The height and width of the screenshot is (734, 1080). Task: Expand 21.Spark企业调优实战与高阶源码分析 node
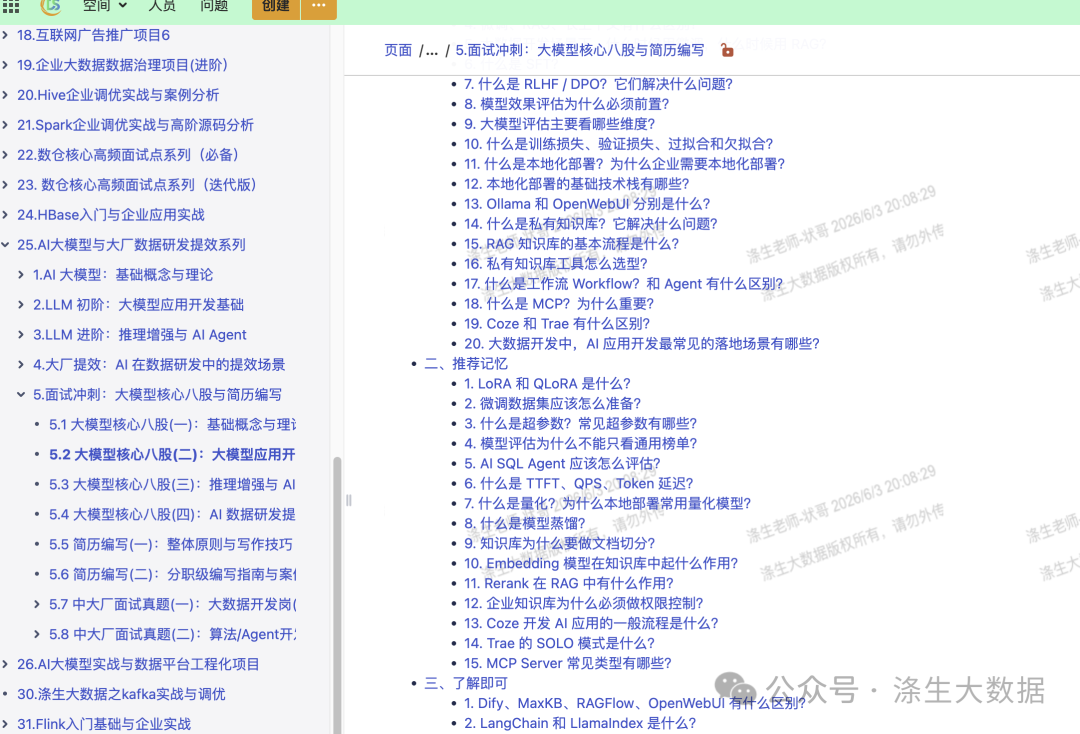[6, 125]
